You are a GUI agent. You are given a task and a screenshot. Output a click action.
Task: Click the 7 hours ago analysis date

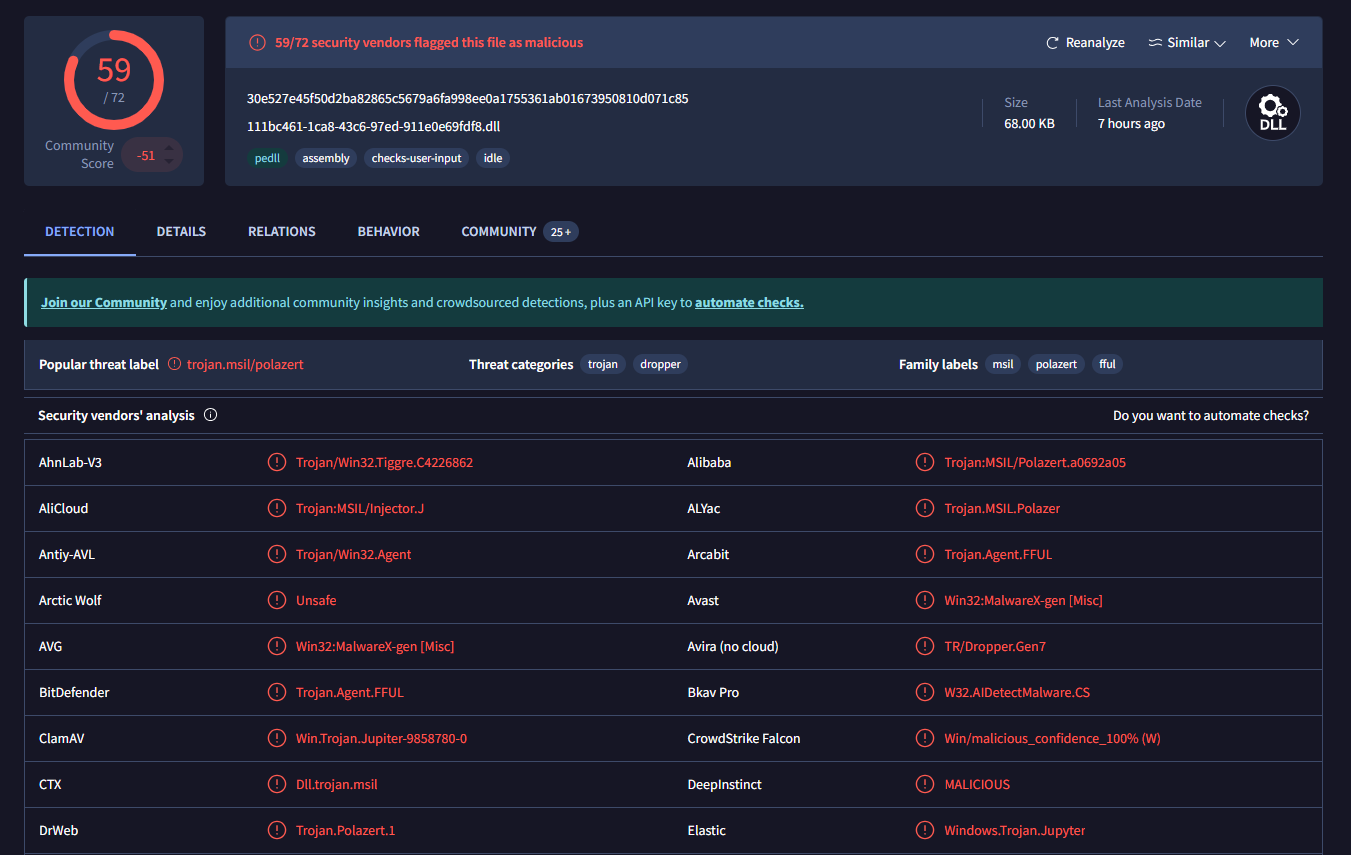[x=1131, y=124]
